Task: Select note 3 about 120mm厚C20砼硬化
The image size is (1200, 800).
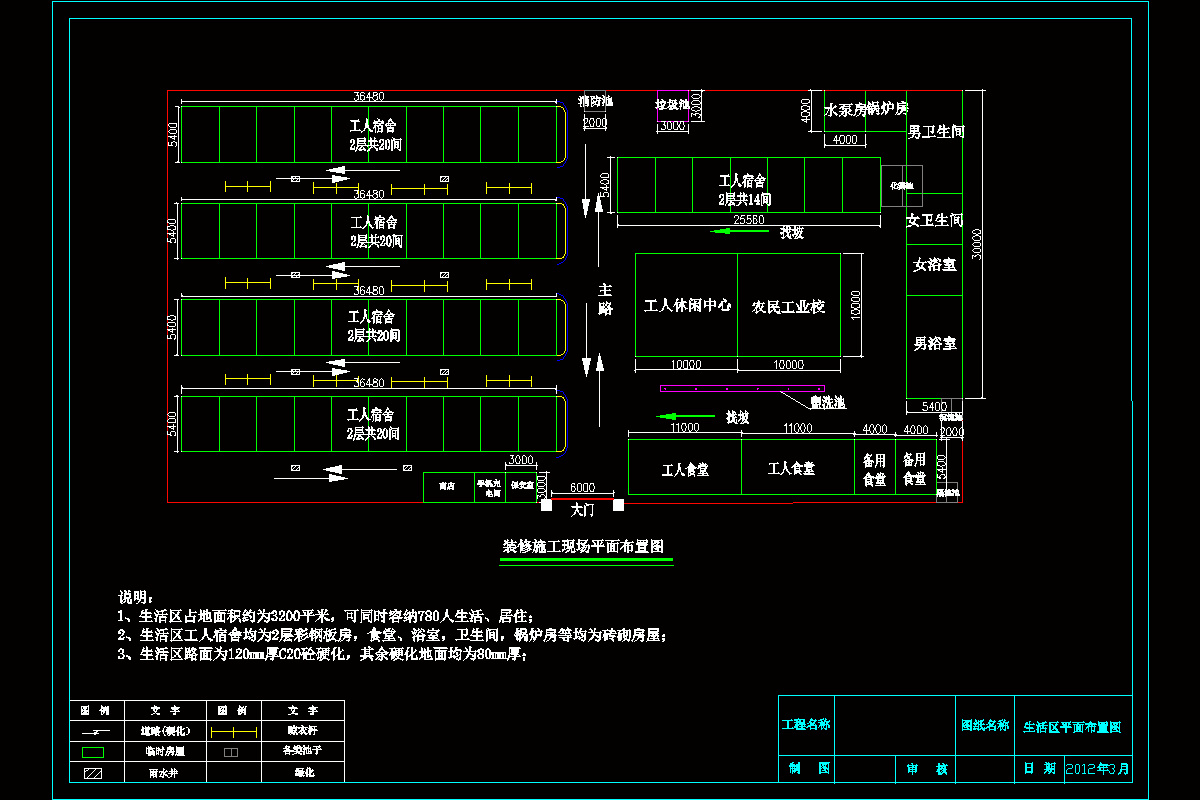Action: [x=322, y=654]
